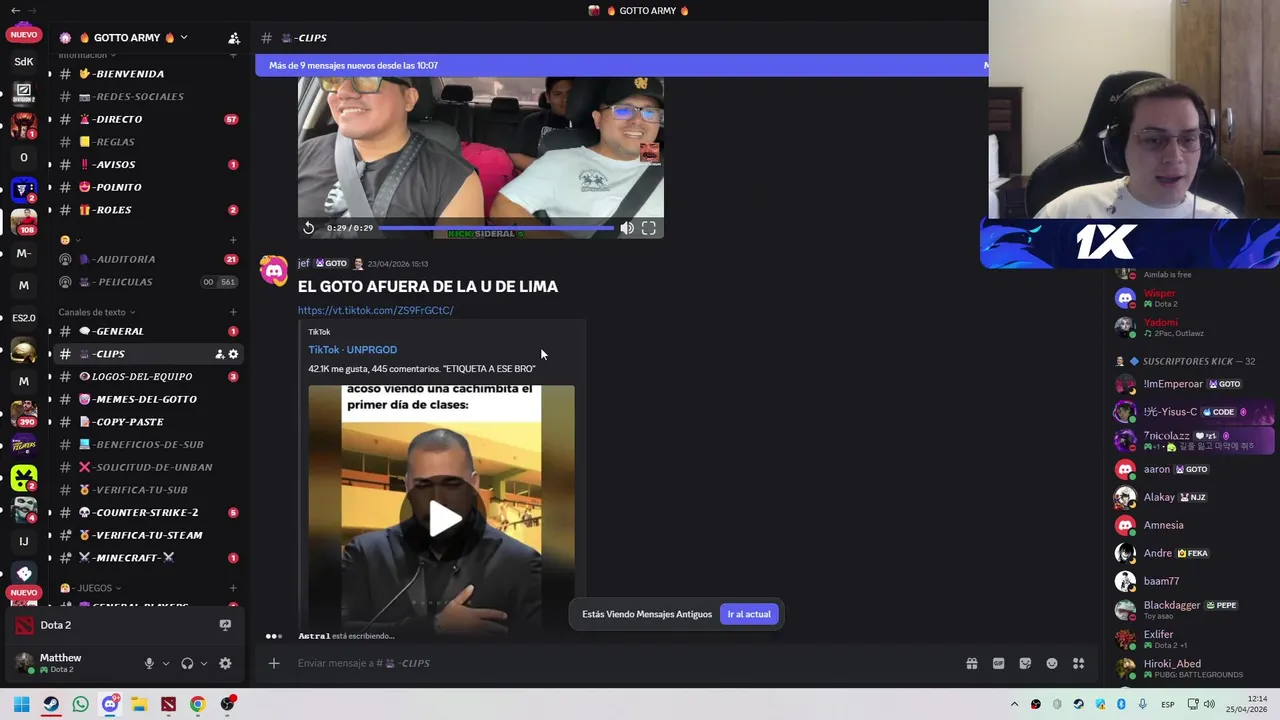Click the Windows Start button
This screenshot has height=720, width=1280.
click(22, 704)
